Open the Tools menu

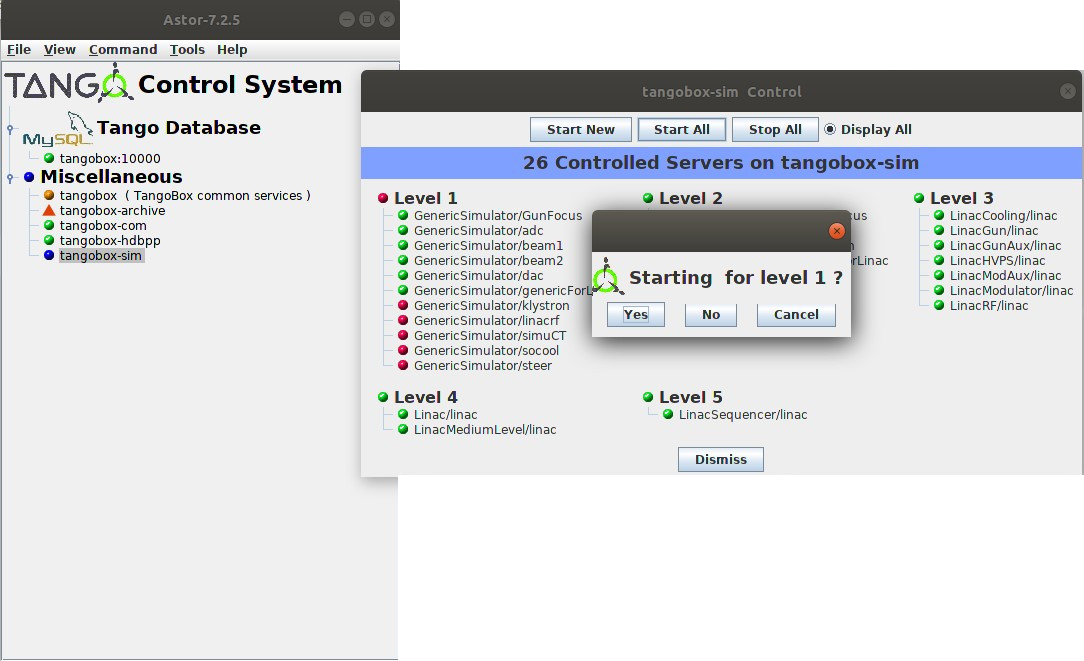187,50
